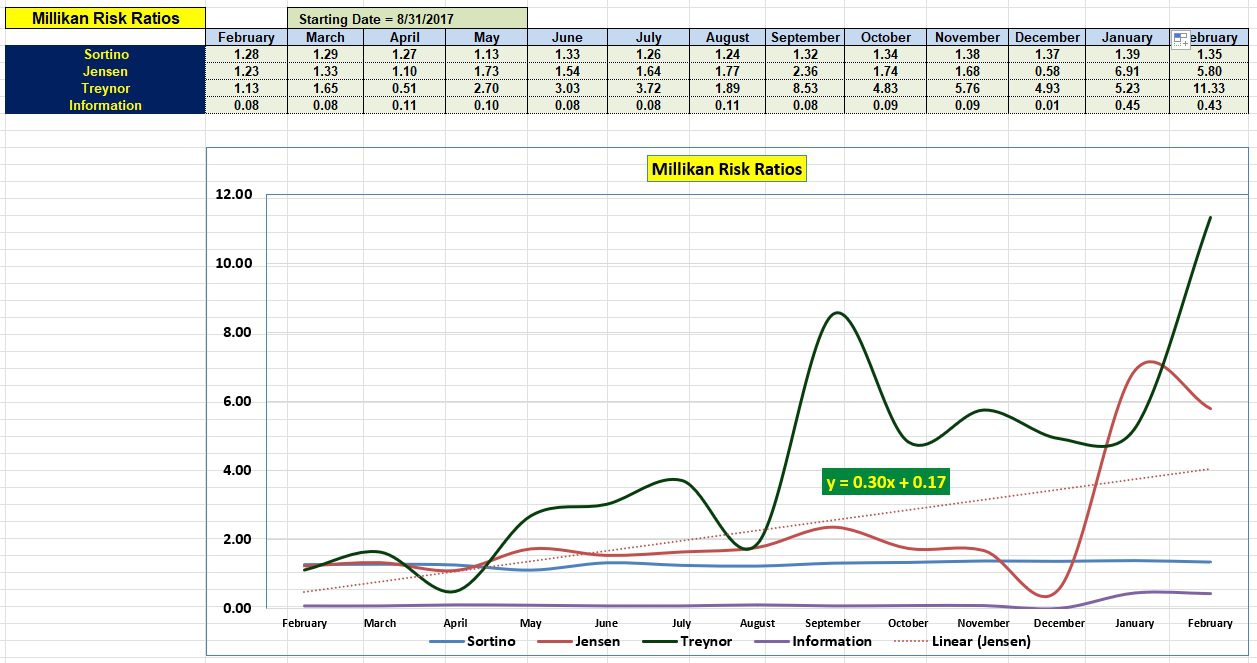Viewport: 1257px width, 663px height.
Task: Click the April label on chart horizontal axis
Action: (x=455, y=623)
